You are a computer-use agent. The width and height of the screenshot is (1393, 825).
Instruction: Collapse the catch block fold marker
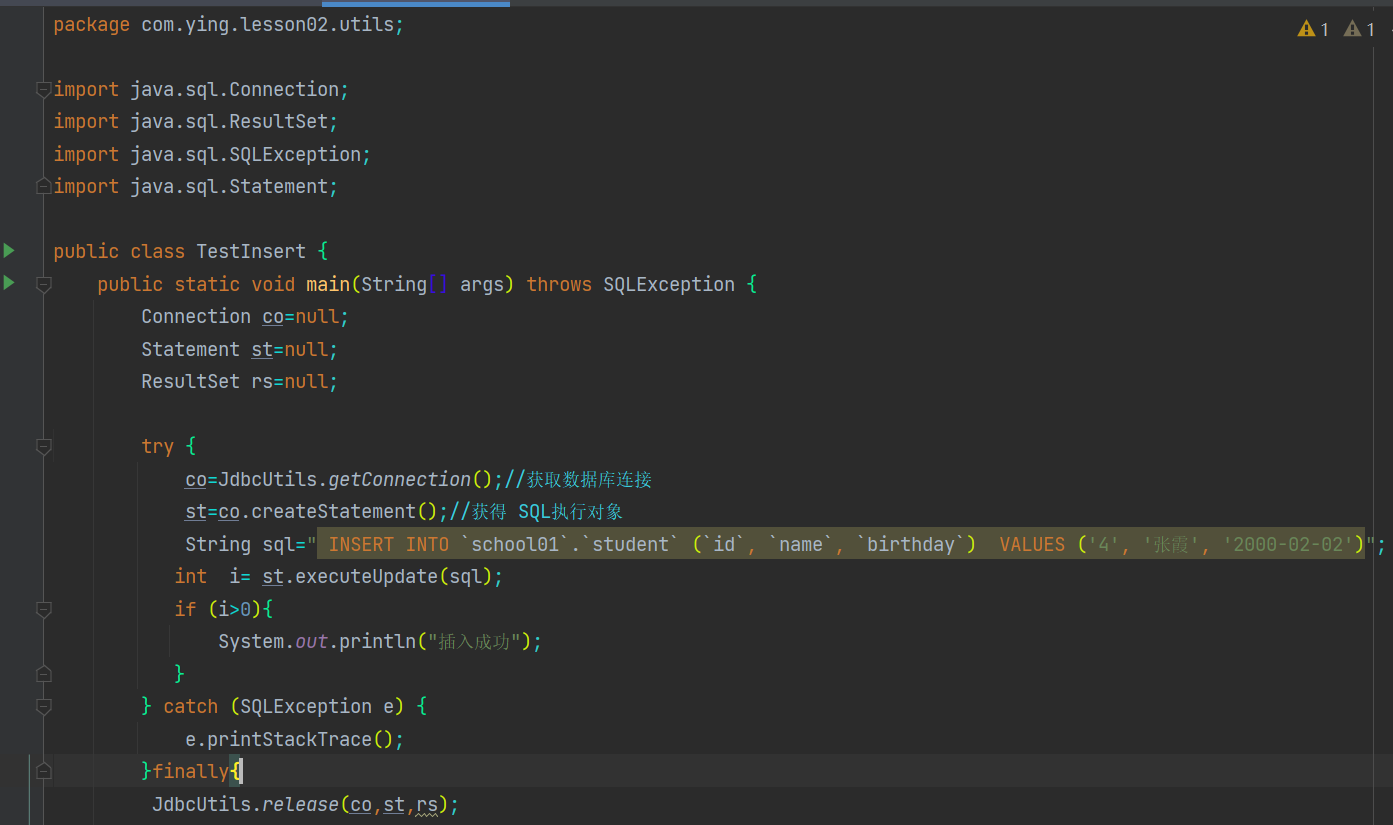pos(43,706)
